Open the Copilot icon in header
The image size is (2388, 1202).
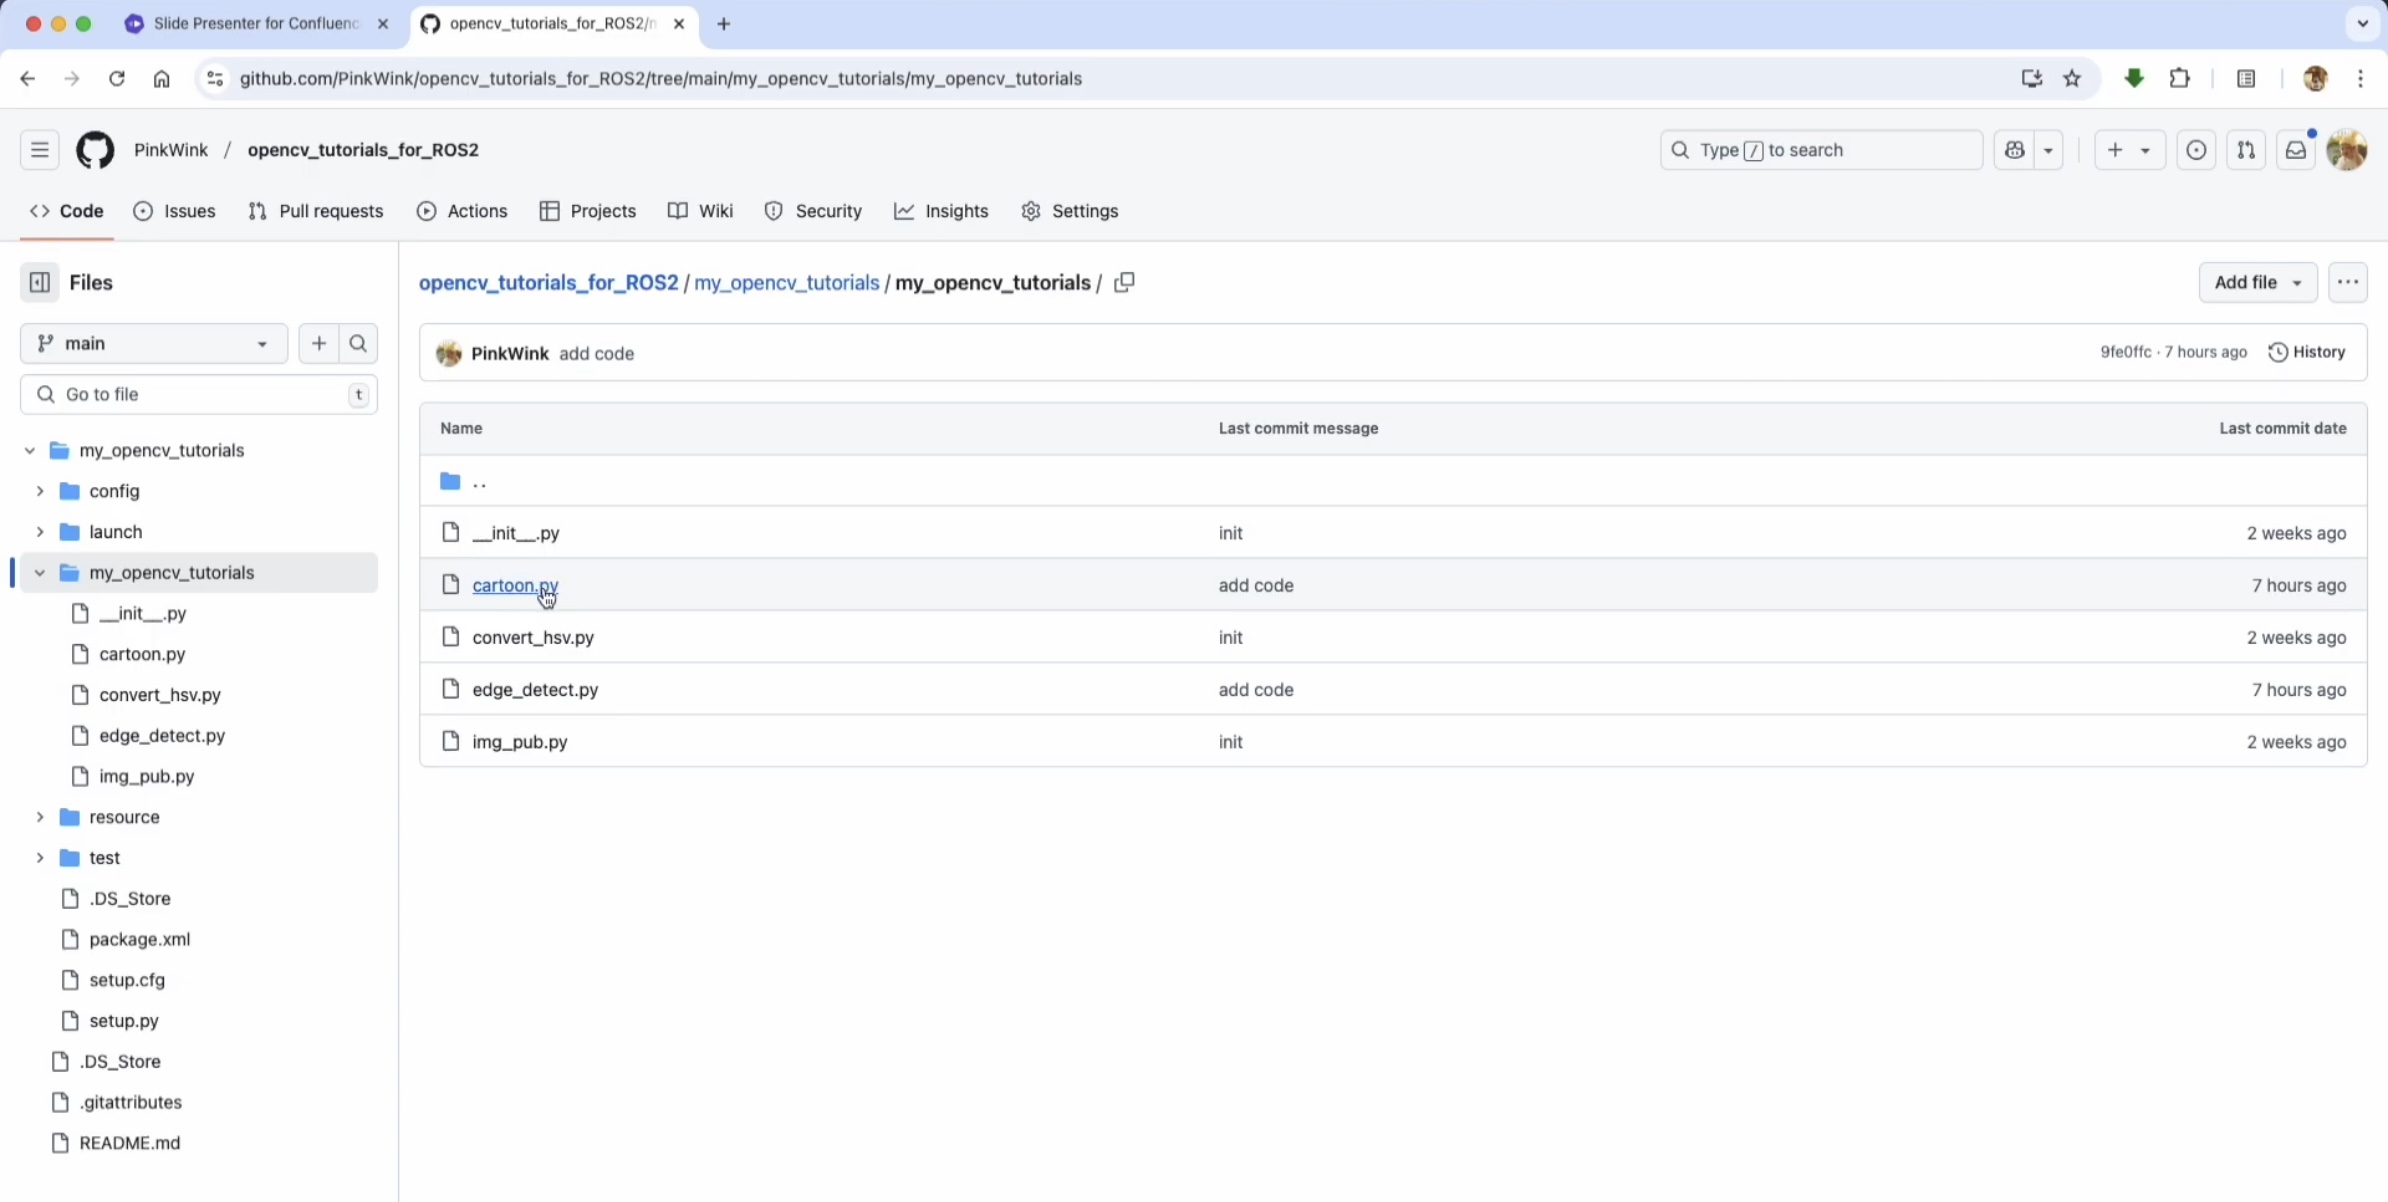coord(2015,150)
